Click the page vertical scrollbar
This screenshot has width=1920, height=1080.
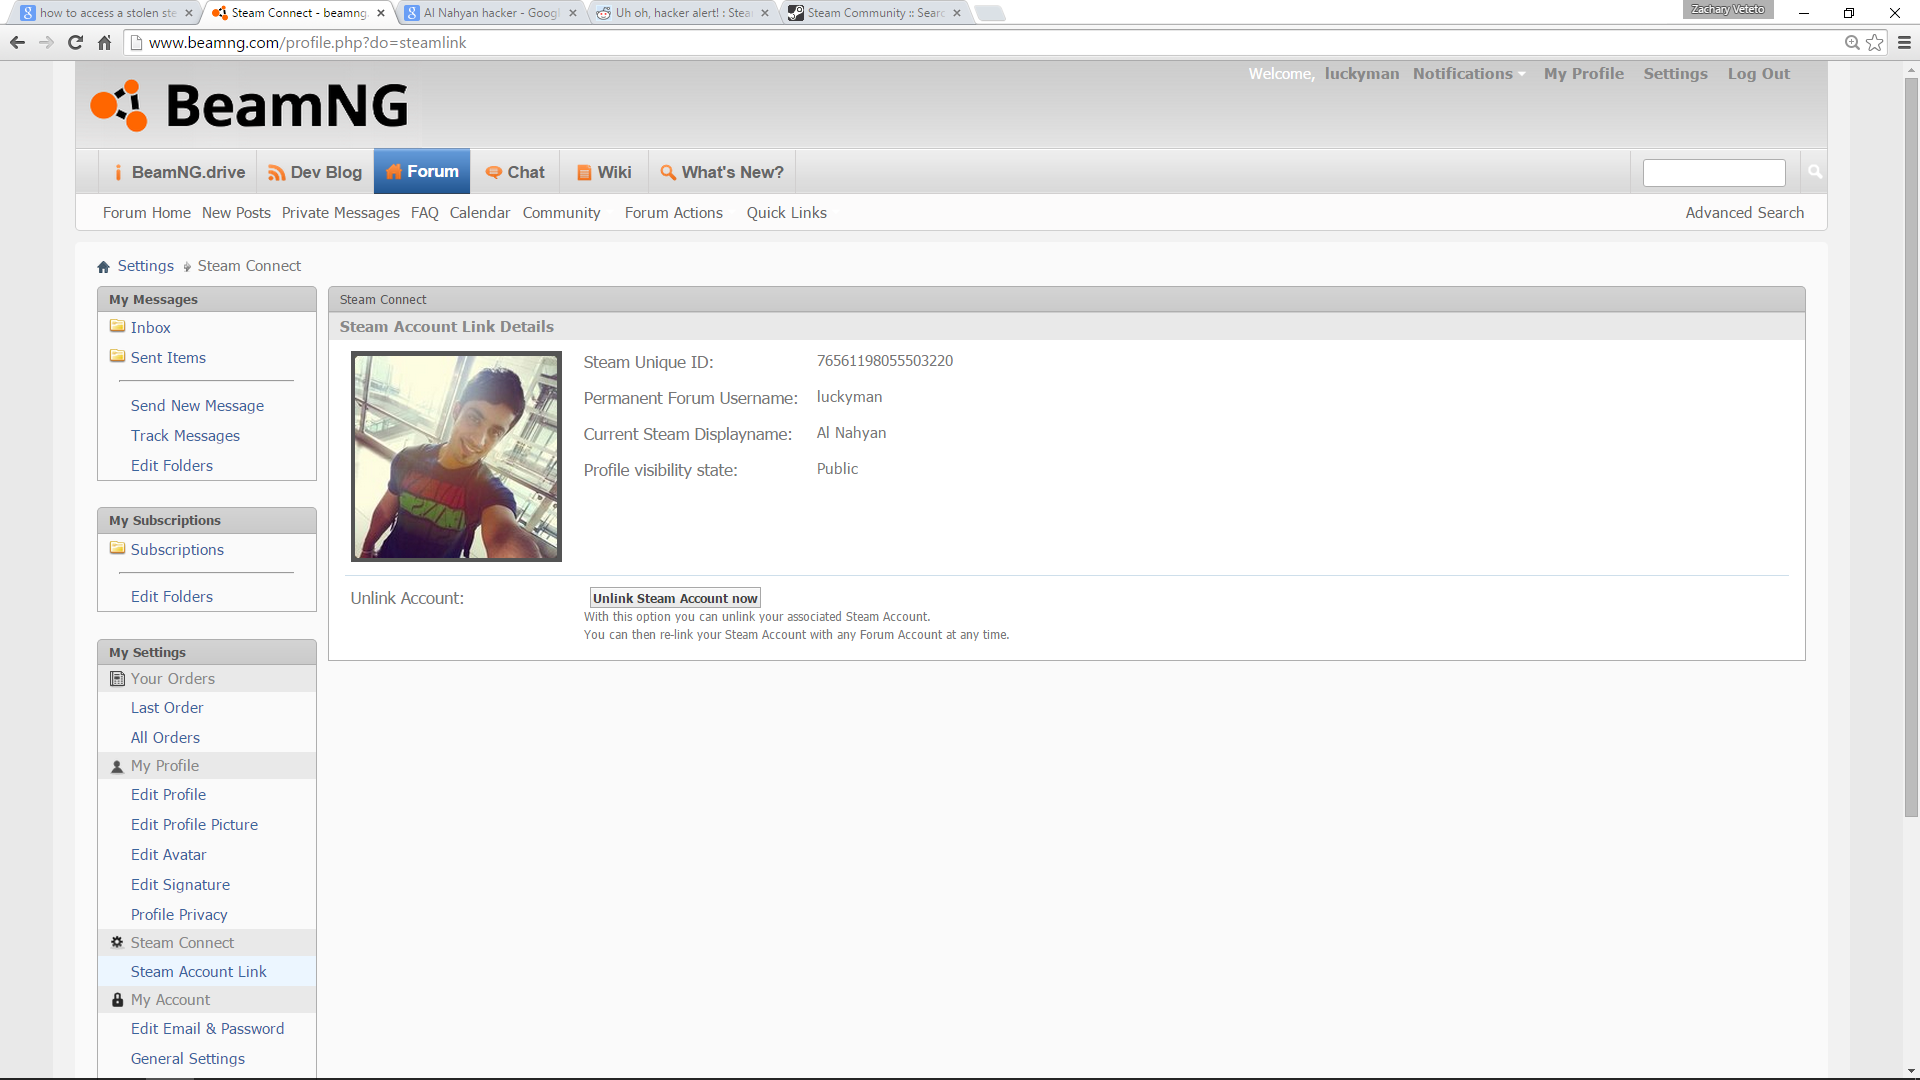1911,448
